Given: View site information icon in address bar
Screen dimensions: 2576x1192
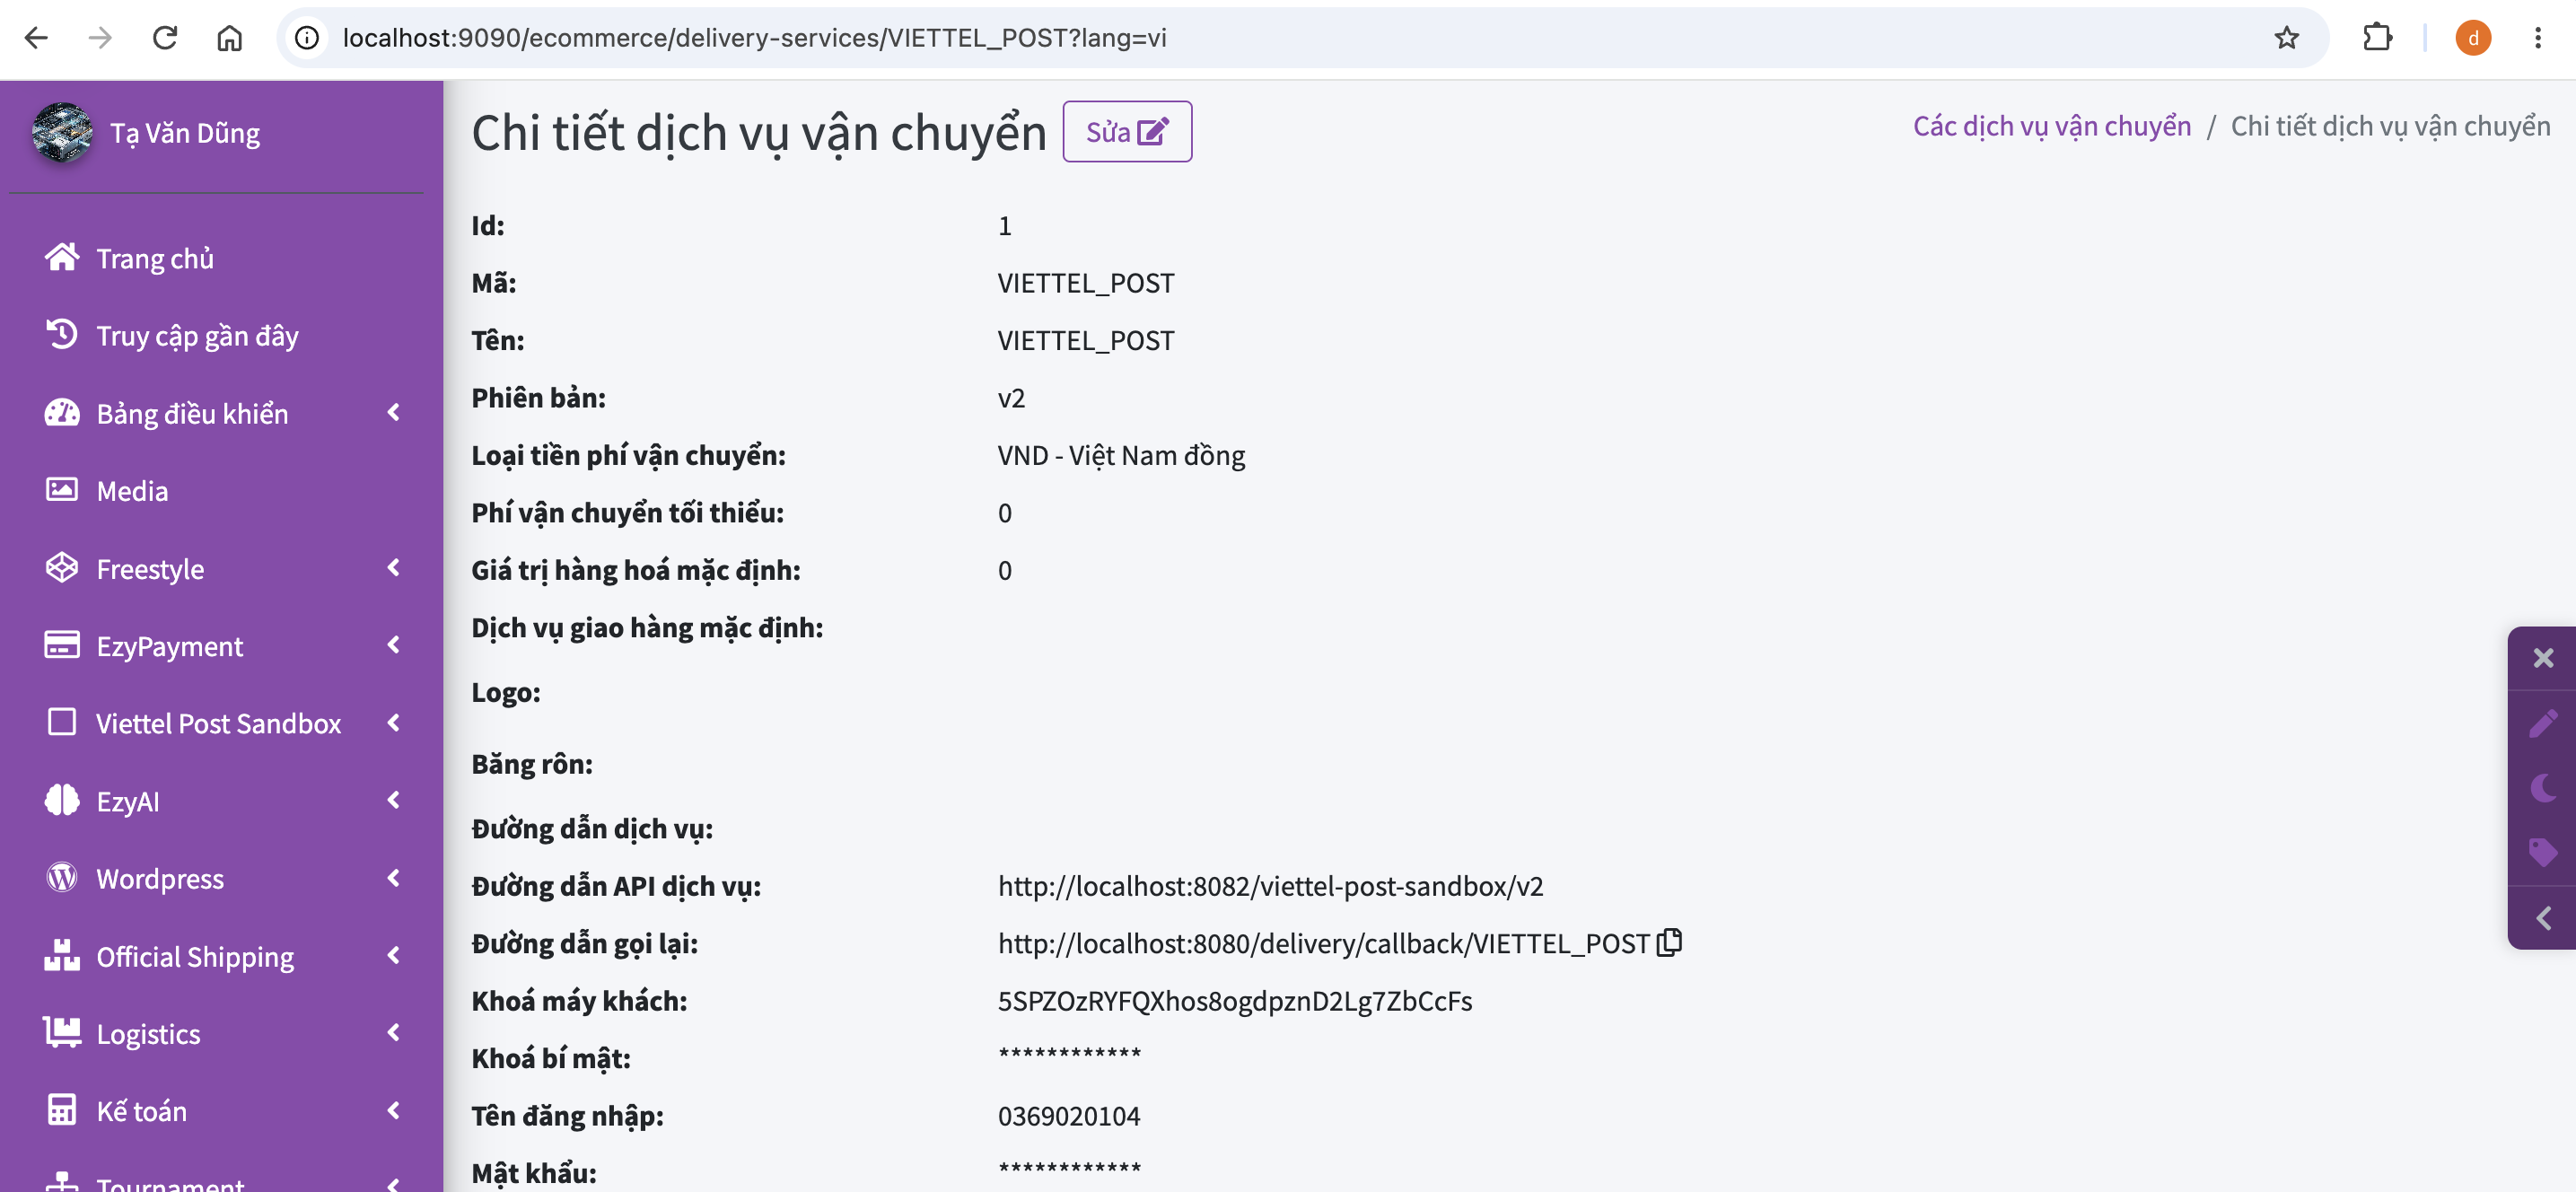Looking at the screenshot, I should pyautogui.click(x=307, y=38).
